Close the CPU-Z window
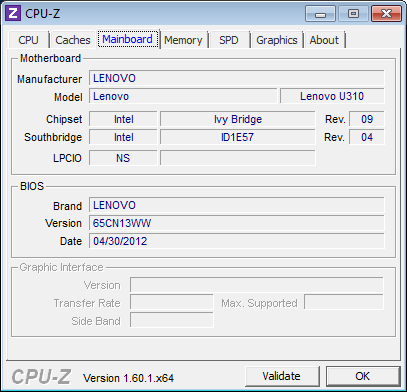The image size is (407, 392). [x=386, y=14]
